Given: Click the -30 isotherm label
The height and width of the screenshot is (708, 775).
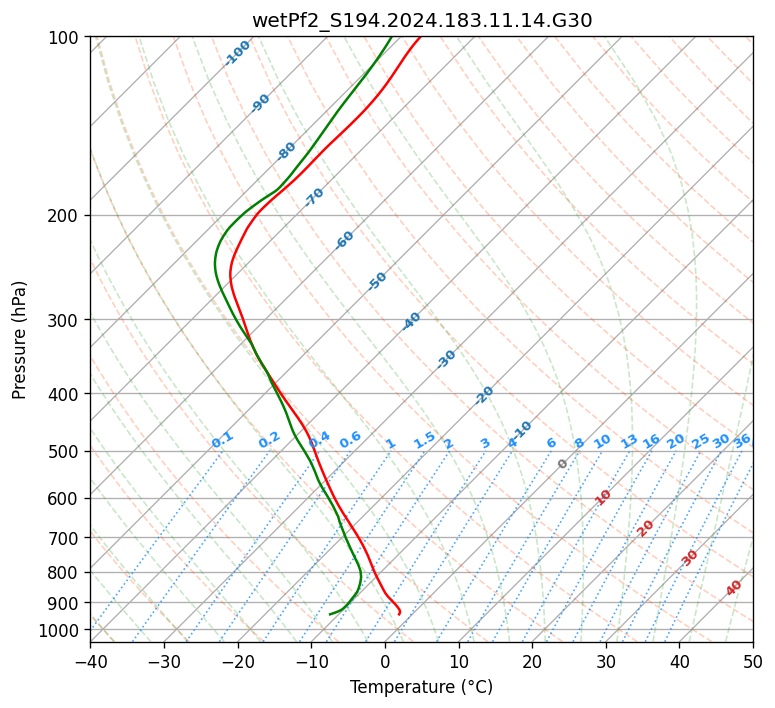Looking at the screenshot, I should (446, 359).
